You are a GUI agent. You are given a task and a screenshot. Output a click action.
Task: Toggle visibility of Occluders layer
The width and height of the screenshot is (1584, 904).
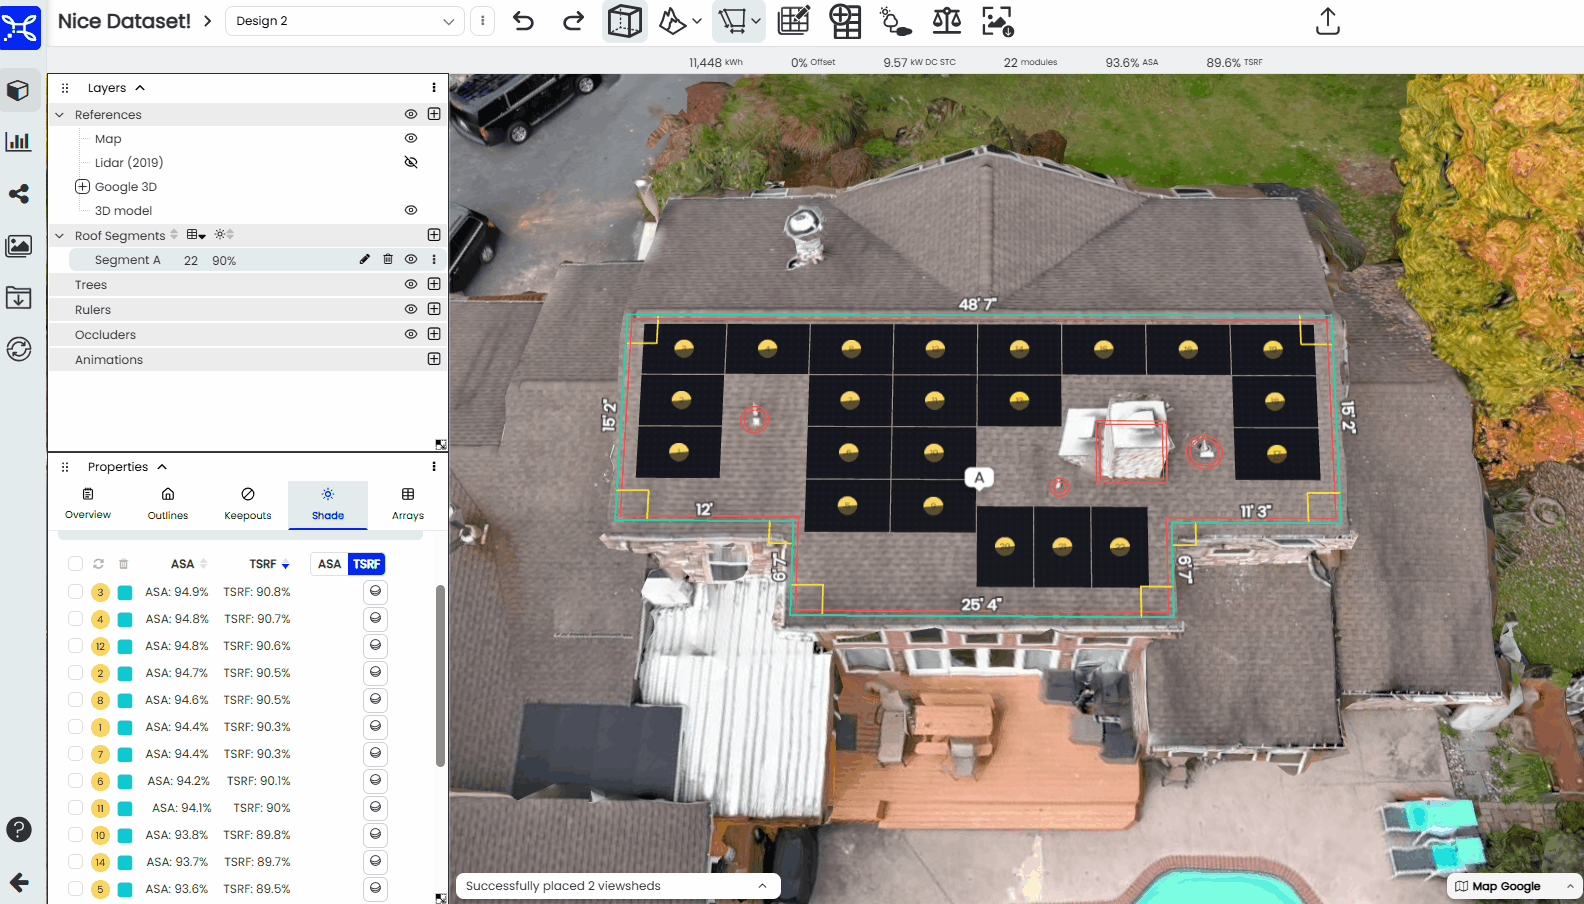pyautogui.click(x=411, y=334)
